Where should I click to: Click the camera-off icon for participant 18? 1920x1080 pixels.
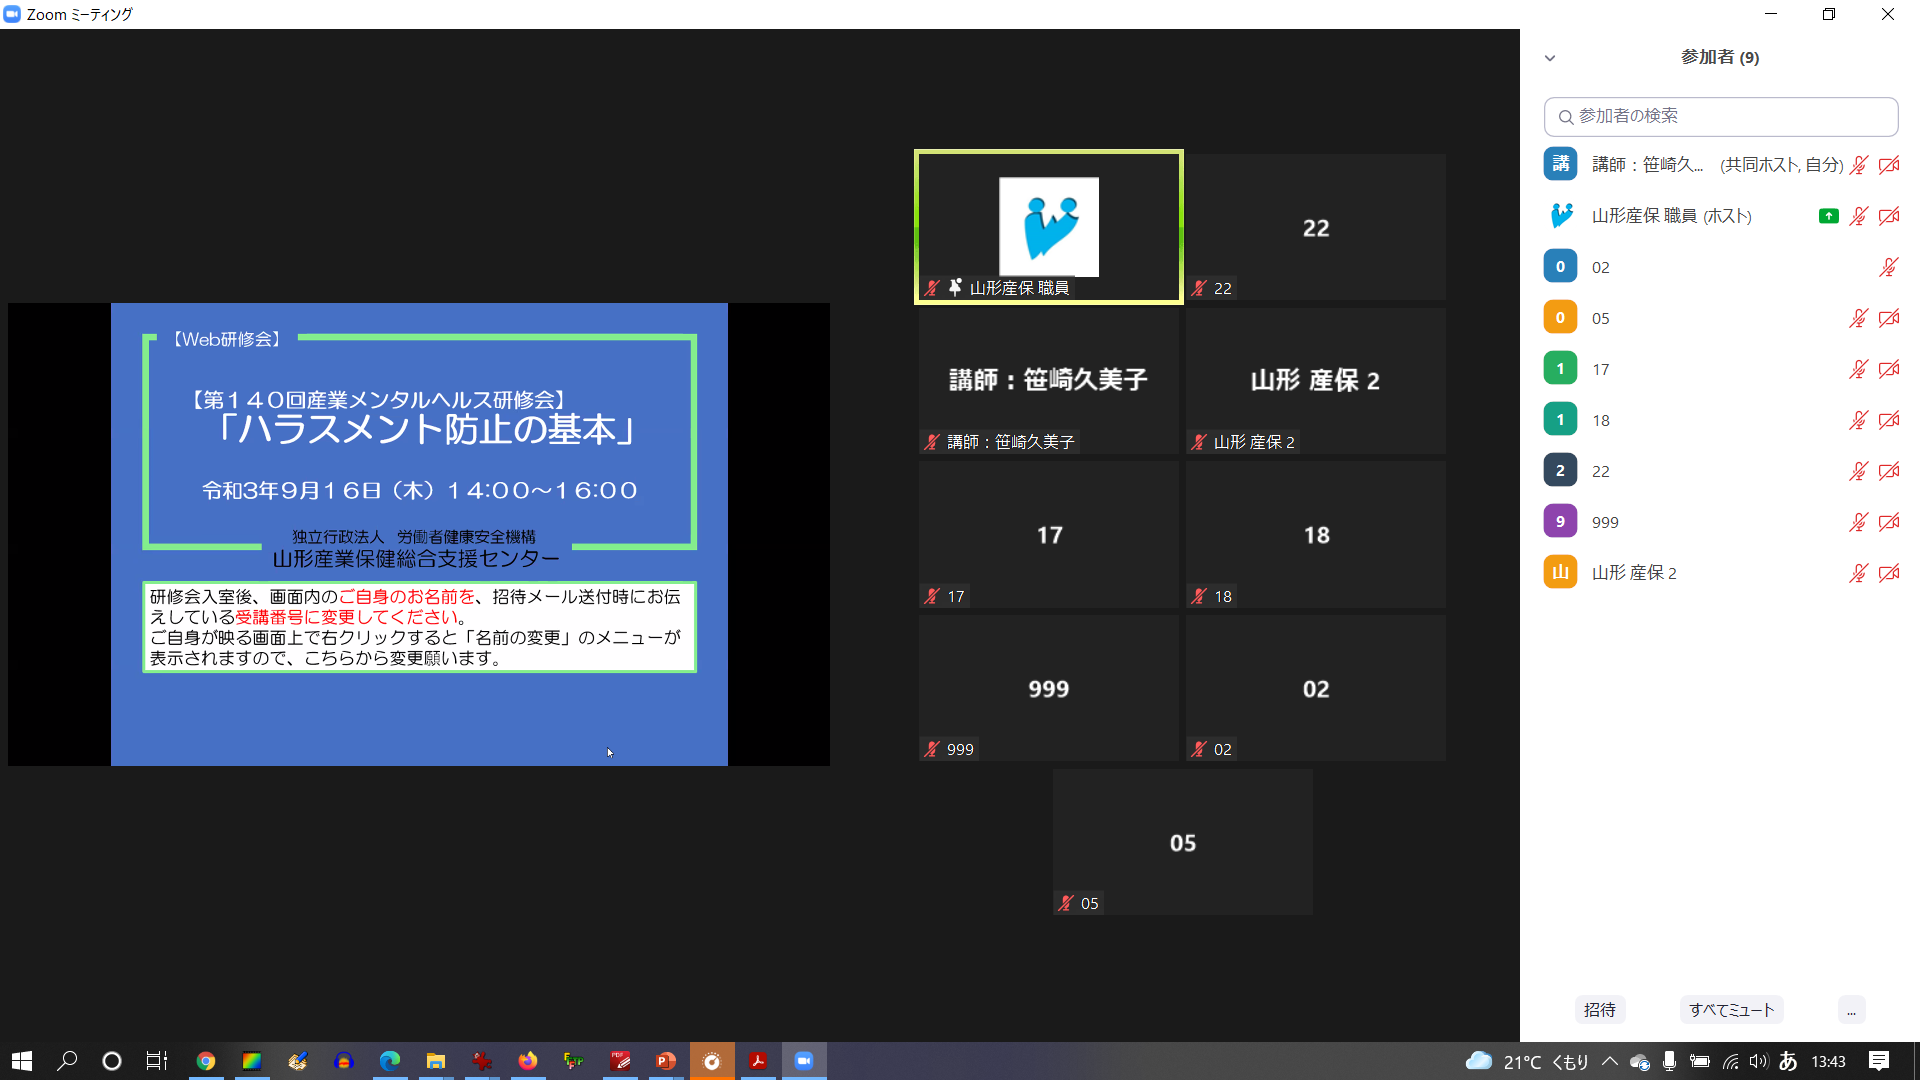click(1889, 420)
